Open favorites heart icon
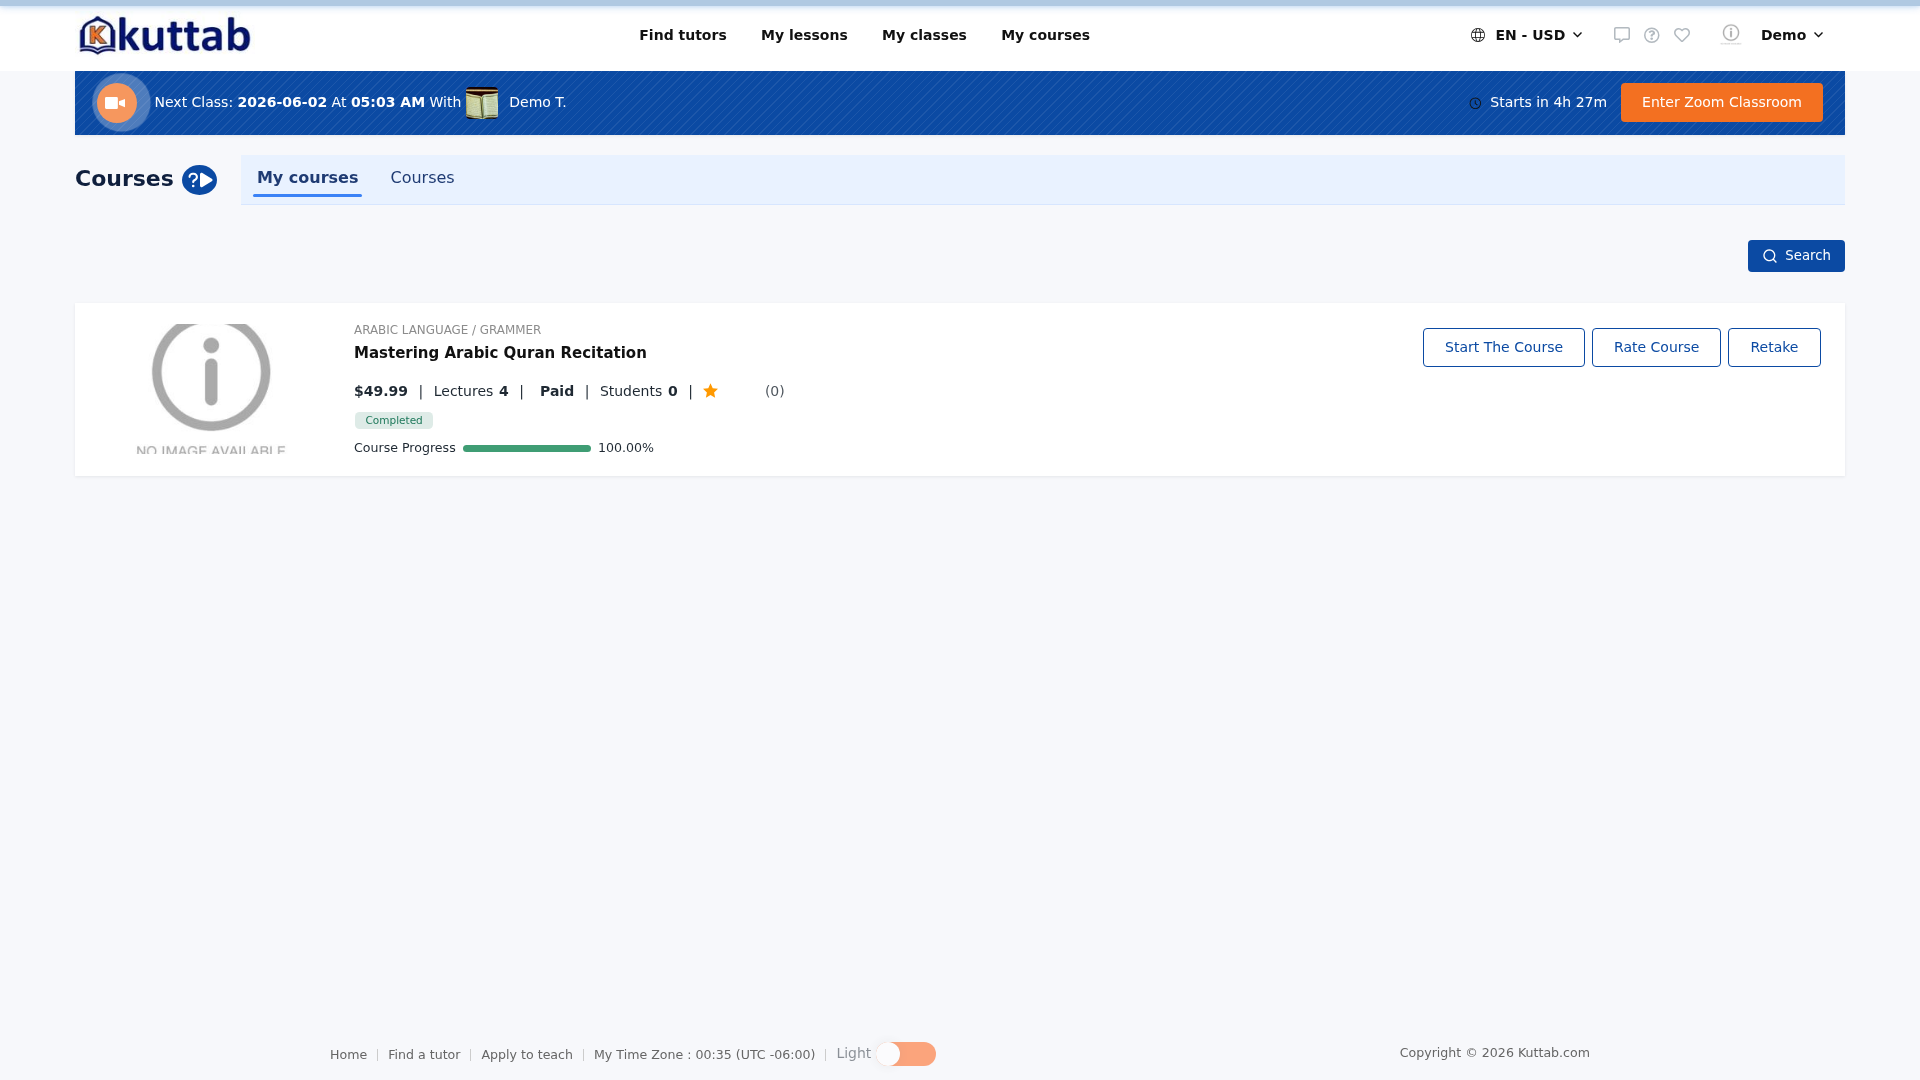The width and height of the screenshot is (1920, 1080). (x=1682, y=35)
